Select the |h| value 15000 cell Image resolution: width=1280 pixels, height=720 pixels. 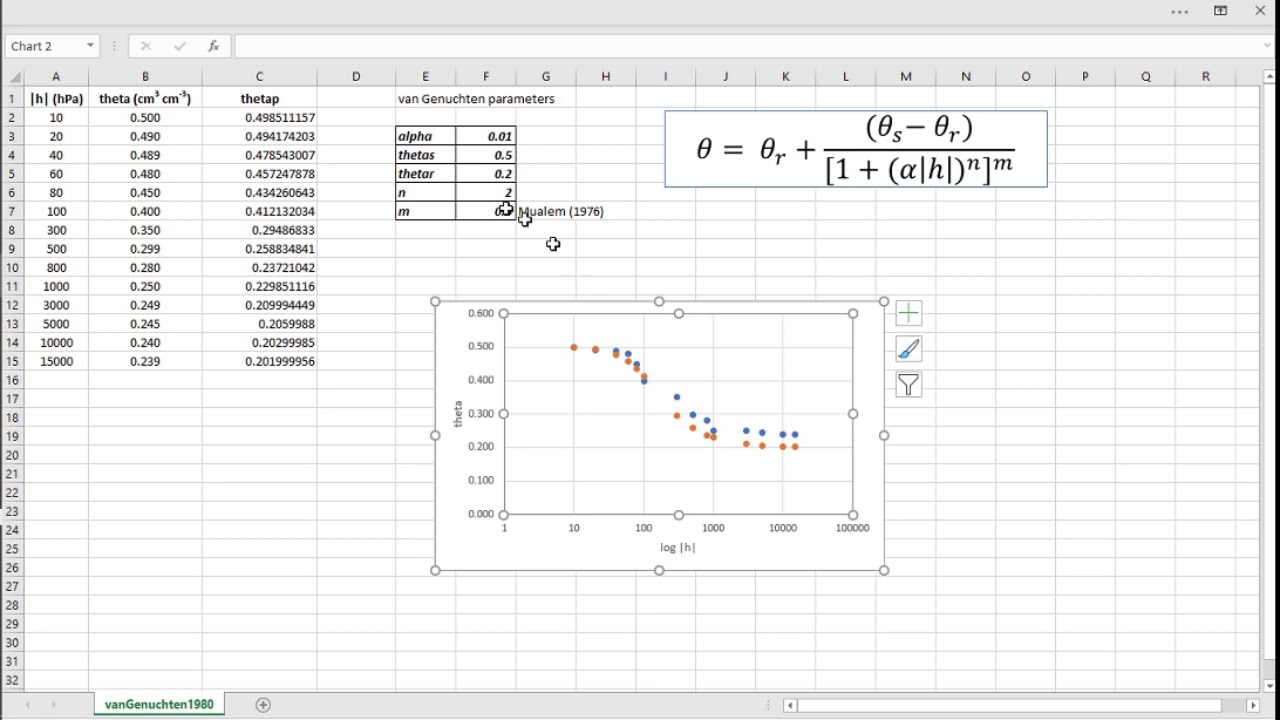[56, 361]
